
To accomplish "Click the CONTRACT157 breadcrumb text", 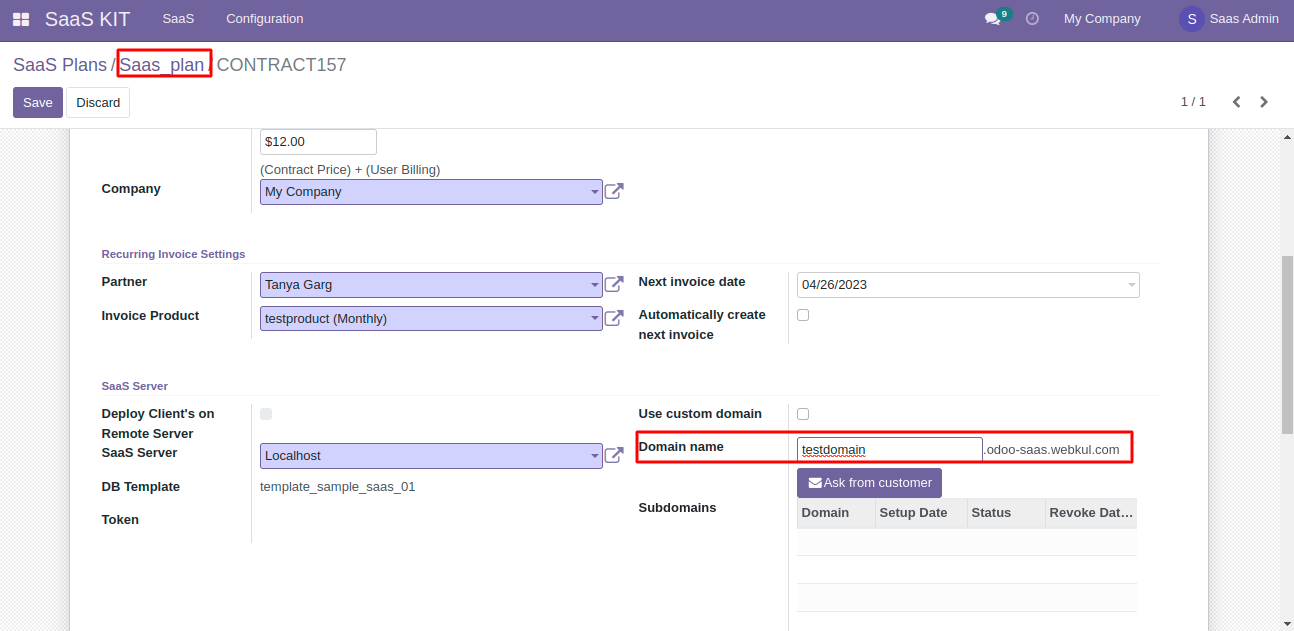I will click(x=281, y=65).
